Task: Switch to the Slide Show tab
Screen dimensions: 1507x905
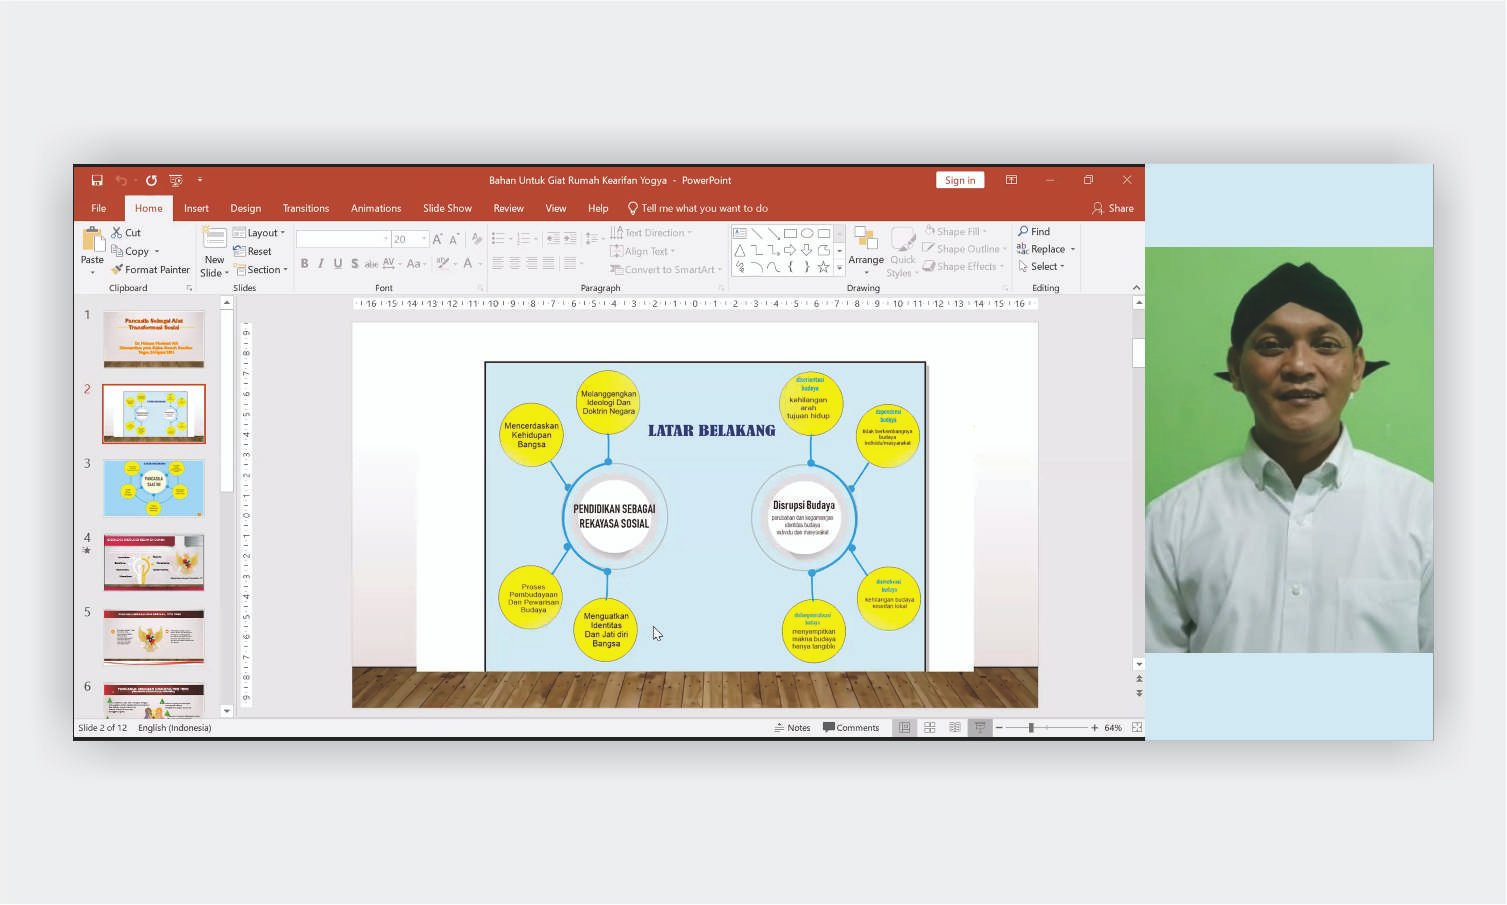Action: click(x=447, y=208)
